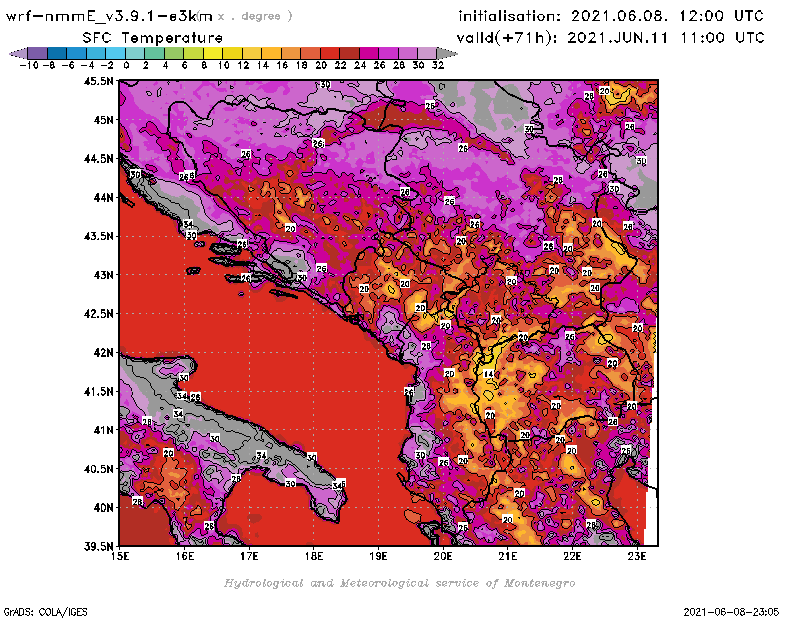The width and height of the screenshot is (800, 618).
Task: Click the purple -10 to -8 legend swatch
Action: coord(38,53)
